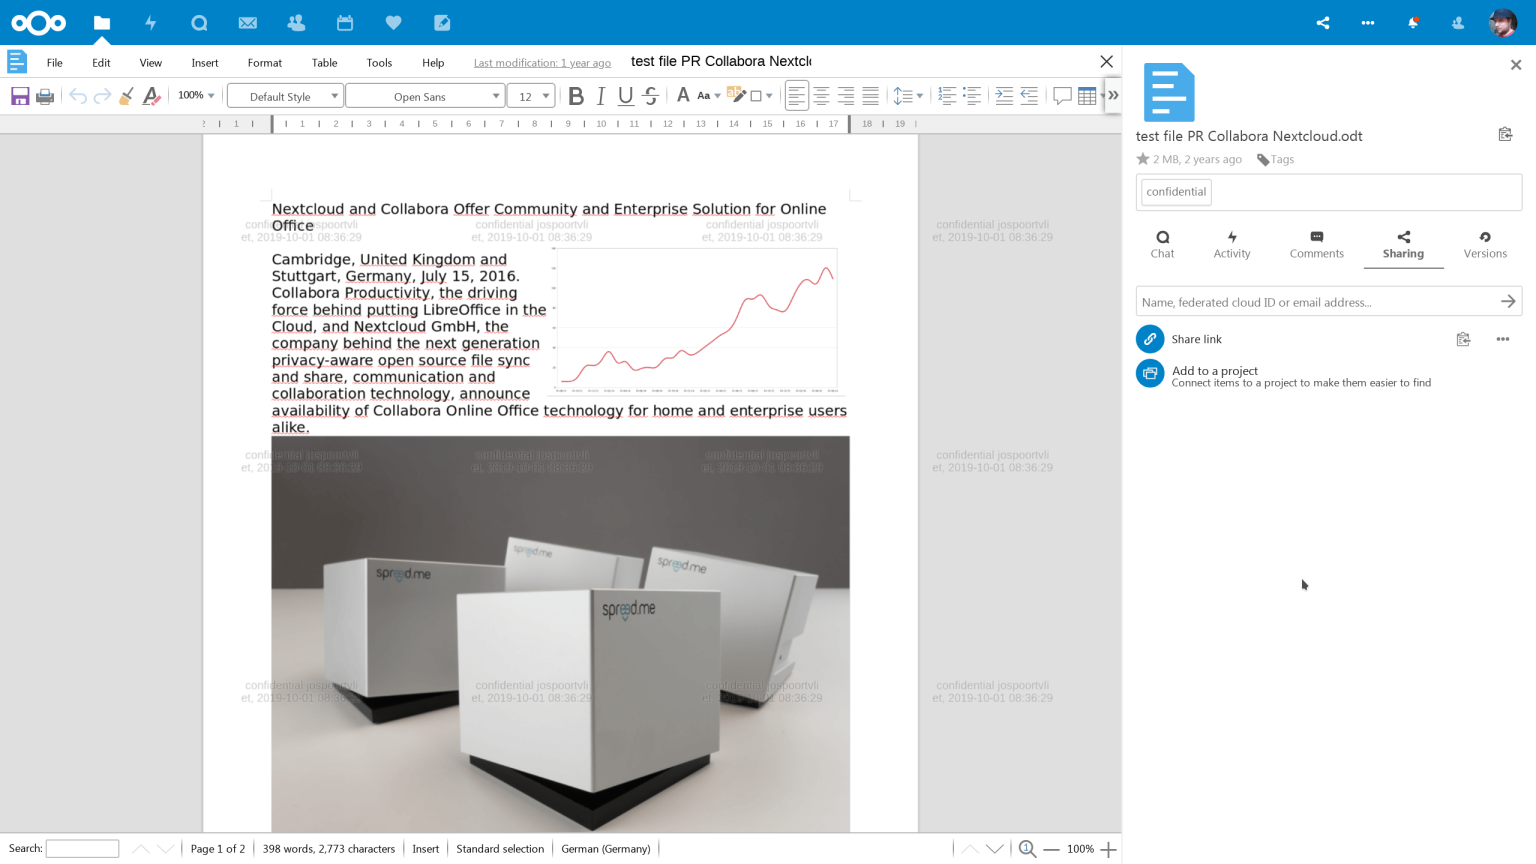The image size is (1536, 864).
Task: Click the notifications bell icon
Action: pyautogui.click(x=1414, y=22)
